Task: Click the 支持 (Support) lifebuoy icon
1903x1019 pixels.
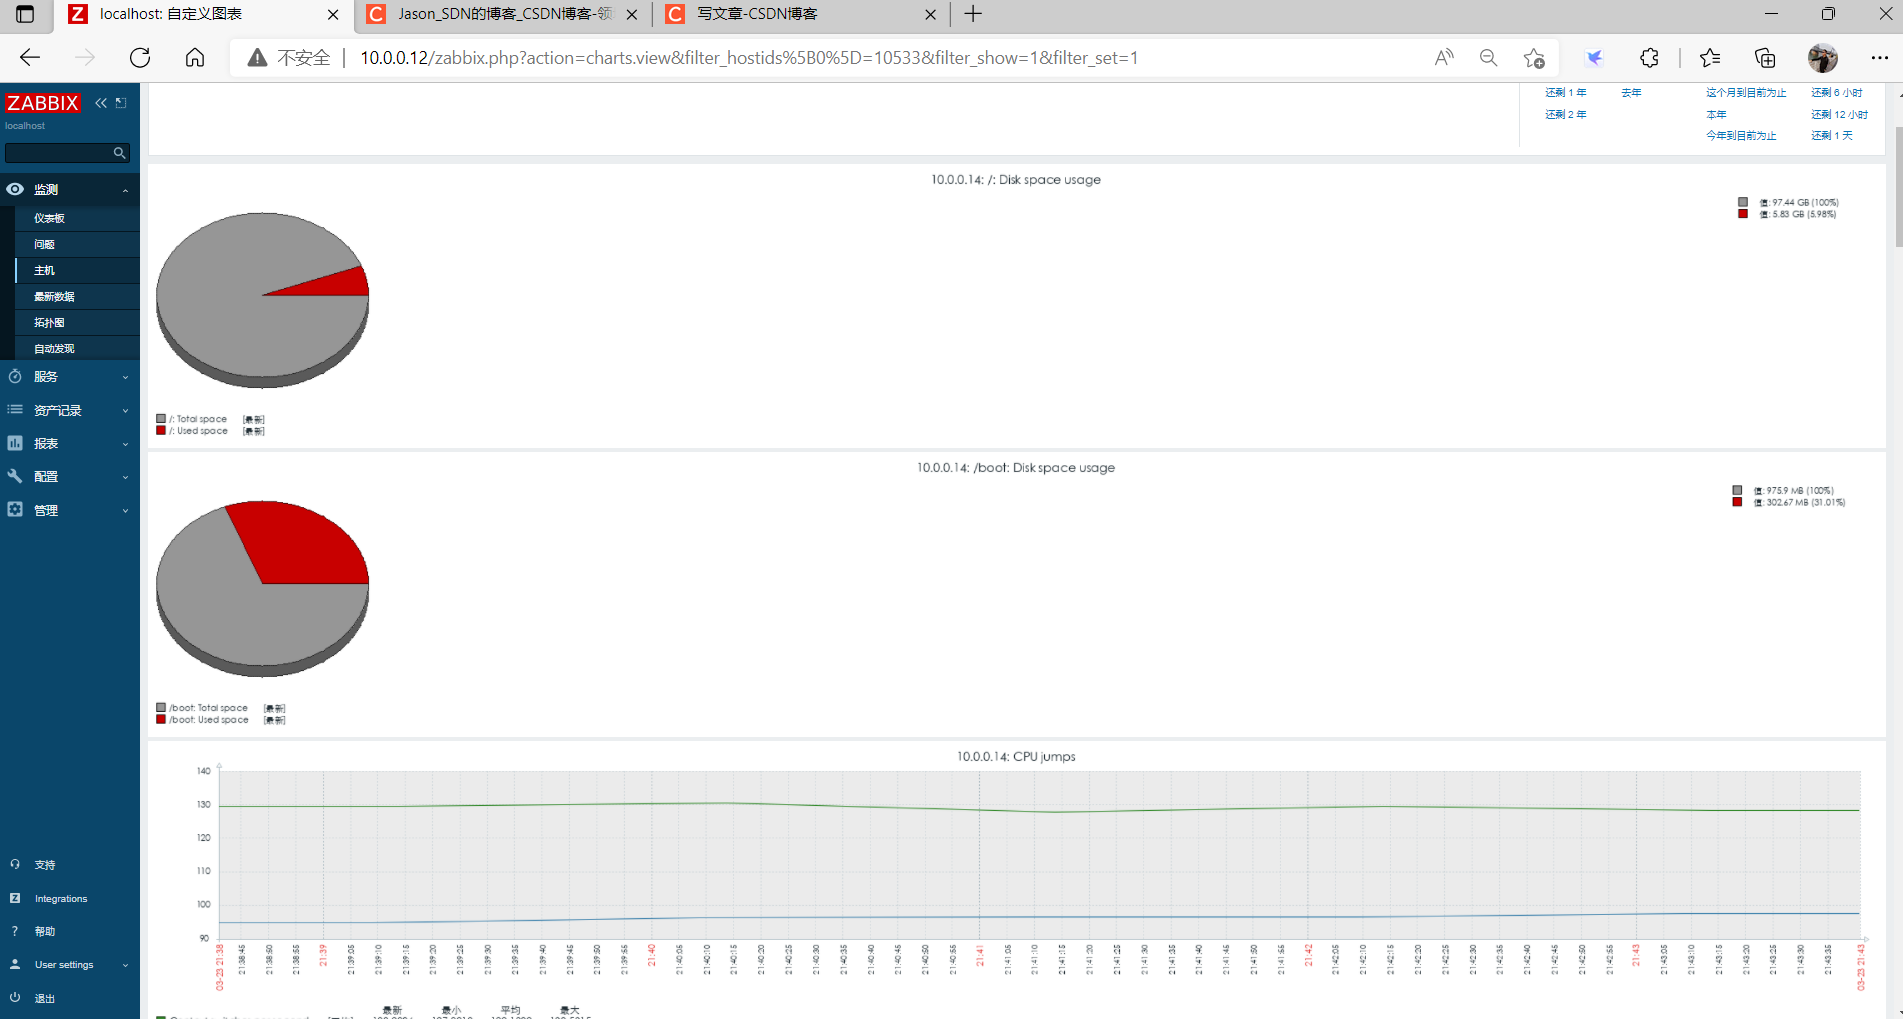Action: pos(15,864)
